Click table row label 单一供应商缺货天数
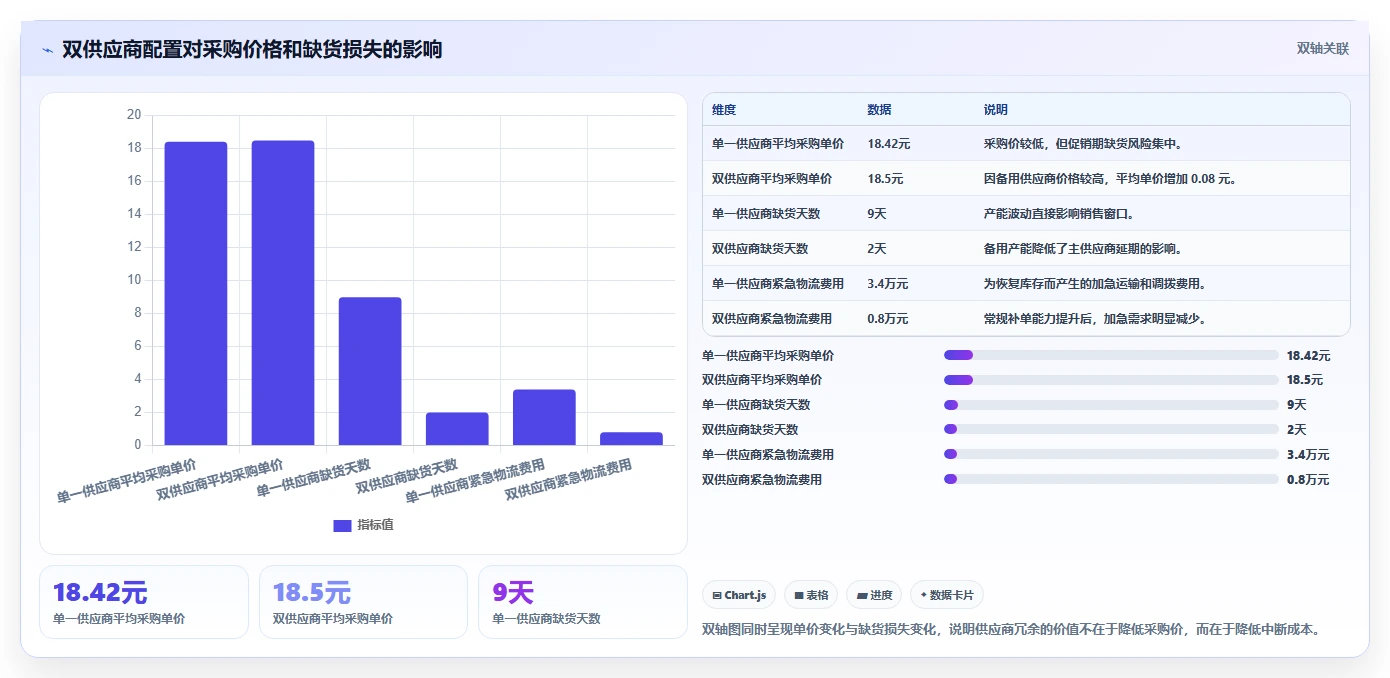 coord(766,214)
